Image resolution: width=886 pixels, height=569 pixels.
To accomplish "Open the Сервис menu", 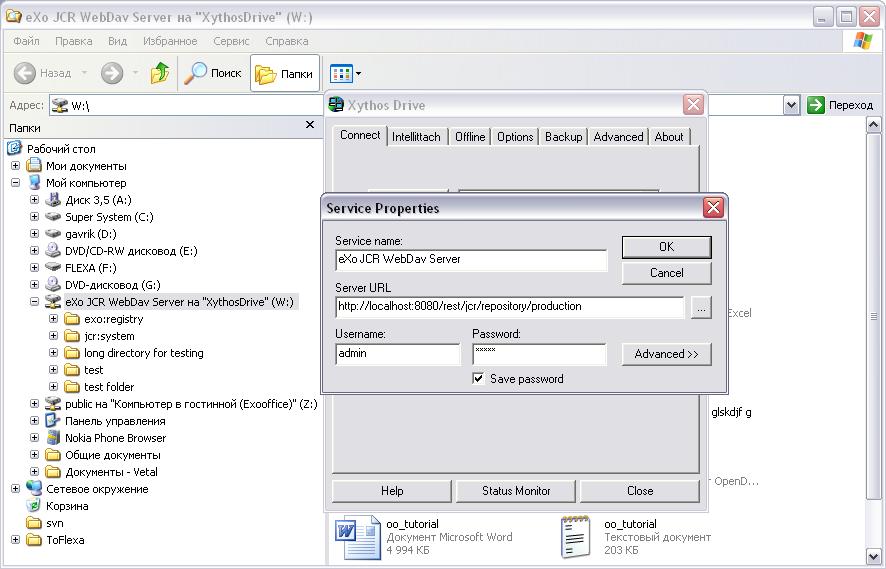I will coord(231,41).
